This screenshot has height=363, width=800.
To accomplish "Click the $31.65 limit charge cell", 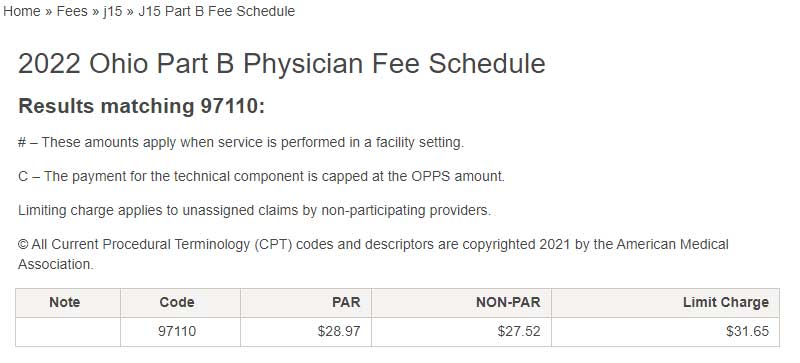I will click(665, 332).
